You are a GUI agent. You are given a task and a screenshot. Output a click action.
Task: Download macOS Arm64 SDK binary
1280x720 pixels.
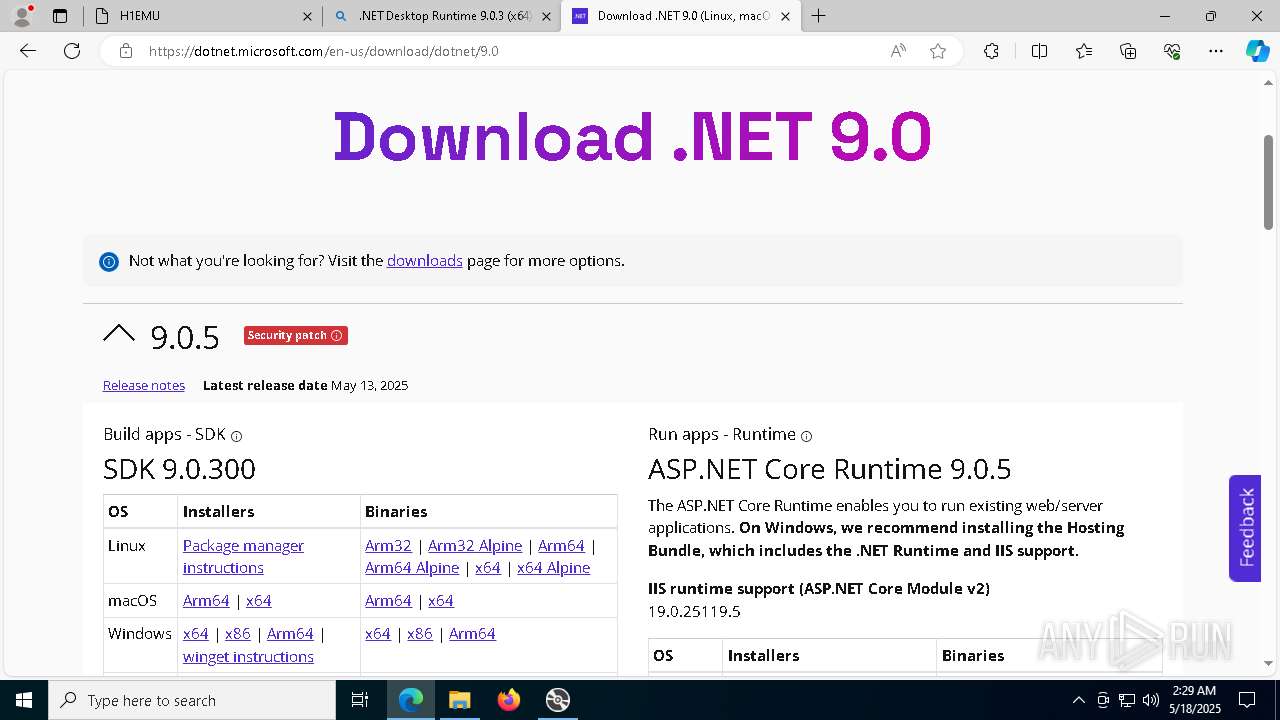388,601
